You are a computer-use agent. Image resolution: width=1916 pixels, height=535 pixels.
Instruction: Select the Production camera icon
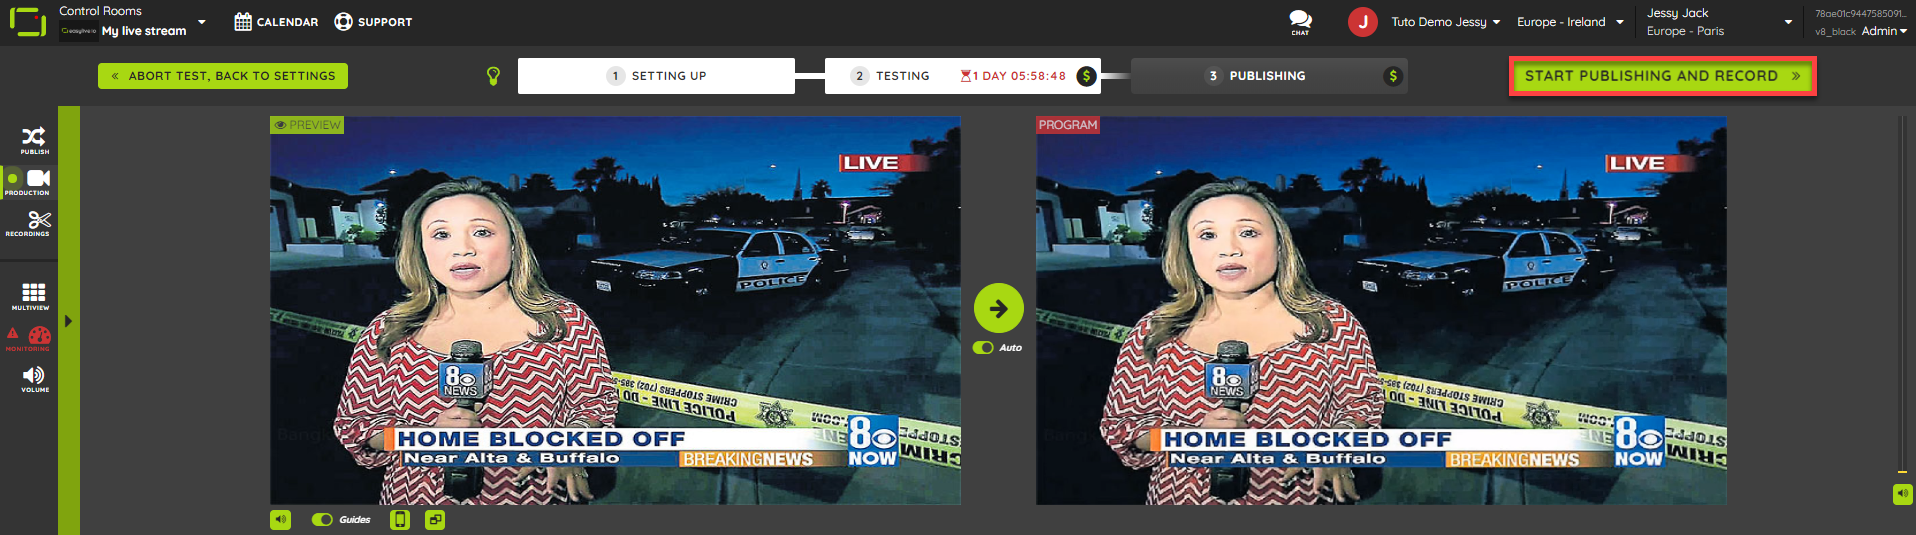click(39, 178)
